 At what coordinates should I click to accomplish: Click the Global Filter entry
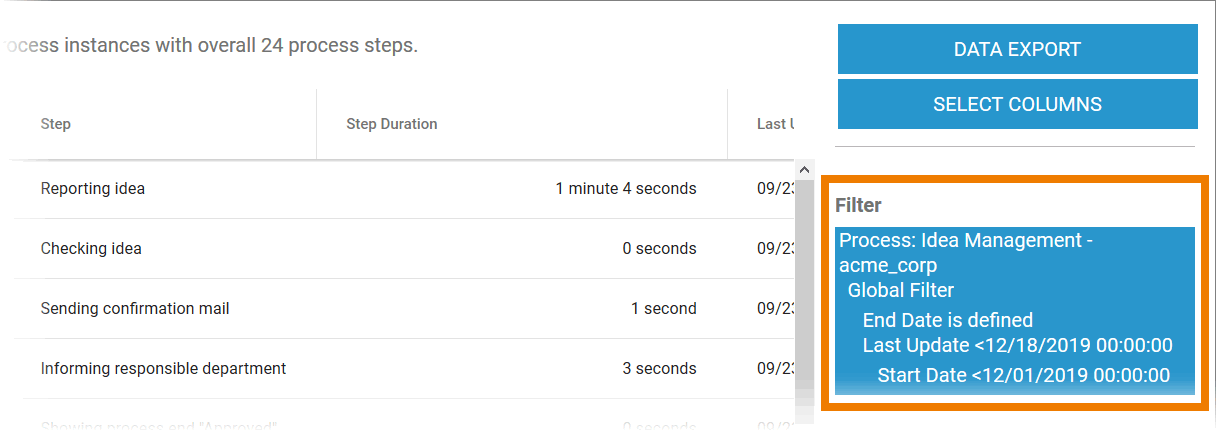(x=901, y=290)
